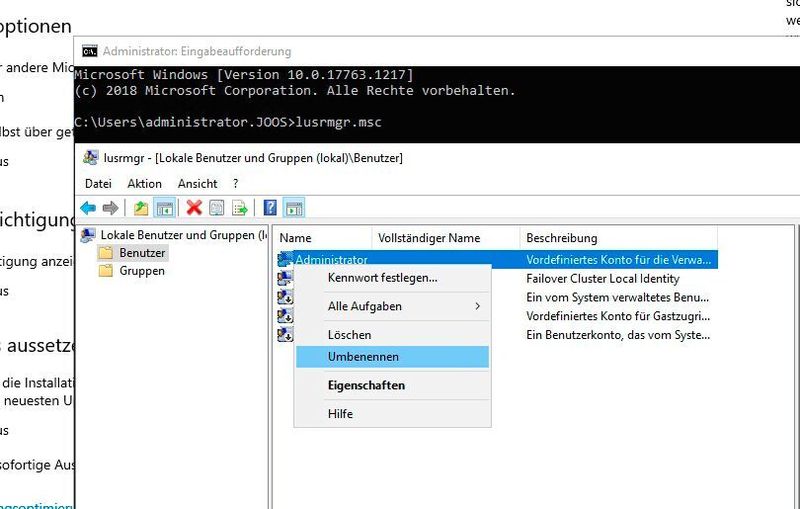Choose Hilfe in context menu
Screen dimensions: 800x509
coord(392,414)
